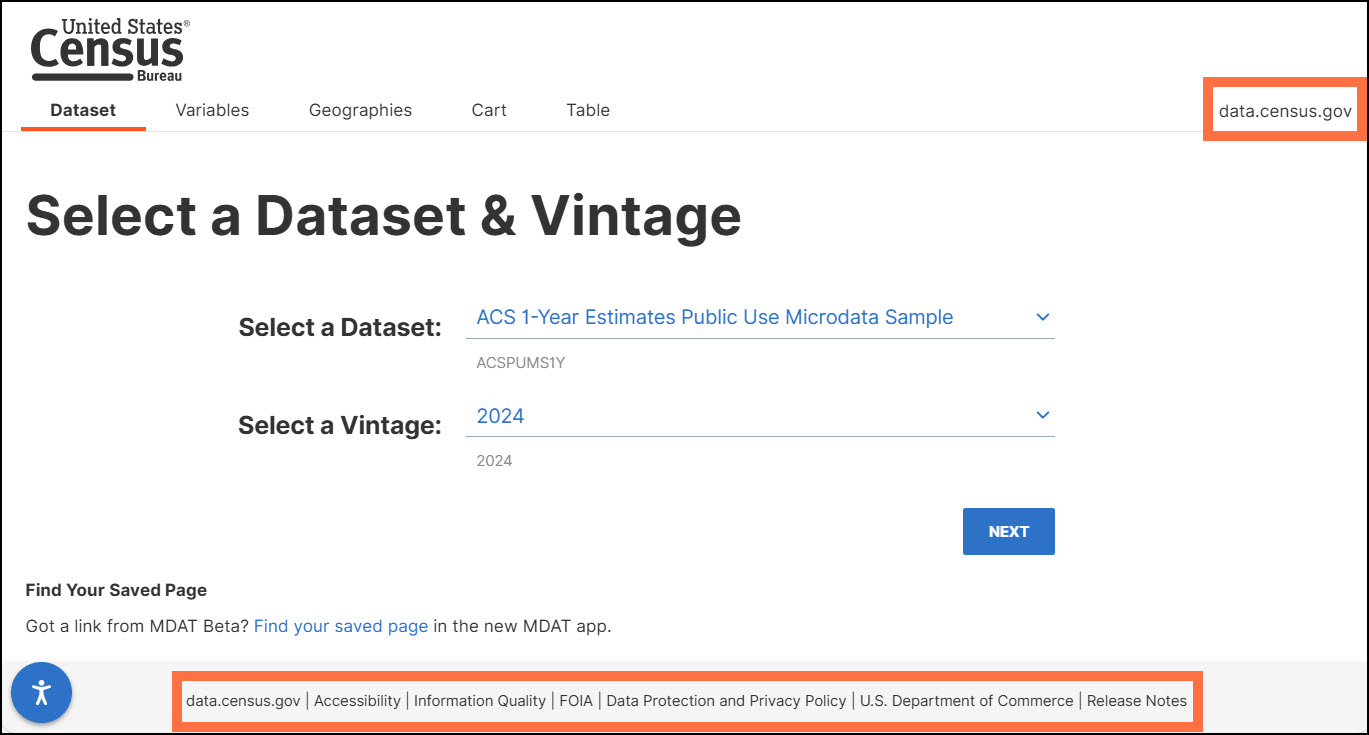1369x735 pixels.
Task: Switch to the Dataset tab
Action: click(83, 110)
